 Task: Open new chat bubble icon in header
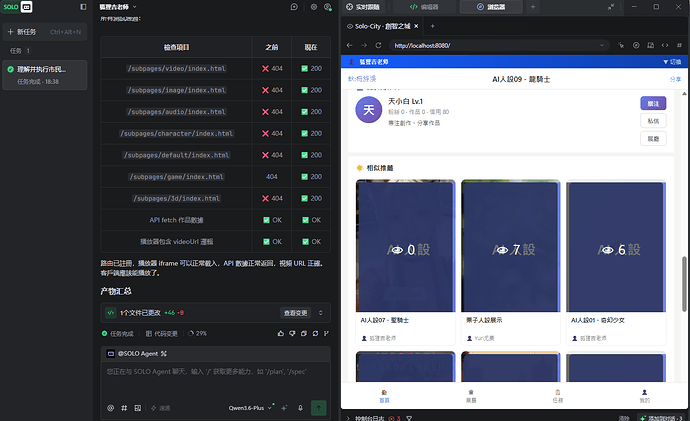294,7
